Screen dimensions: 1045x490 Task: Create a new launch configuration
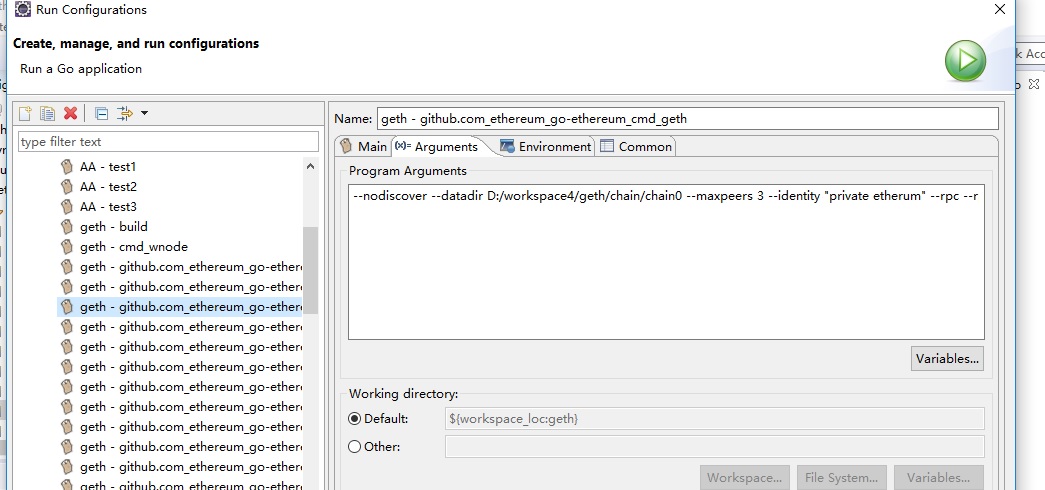(25, 113)
